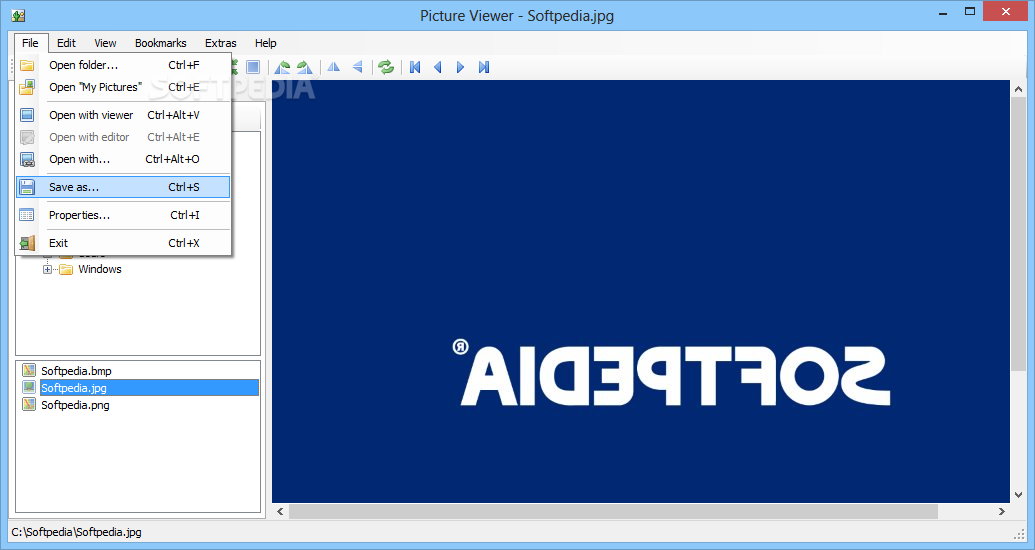Screen dimensions: 1035x550
Task: Click the floppy disk Save as icon
Action: coord(27,187)
